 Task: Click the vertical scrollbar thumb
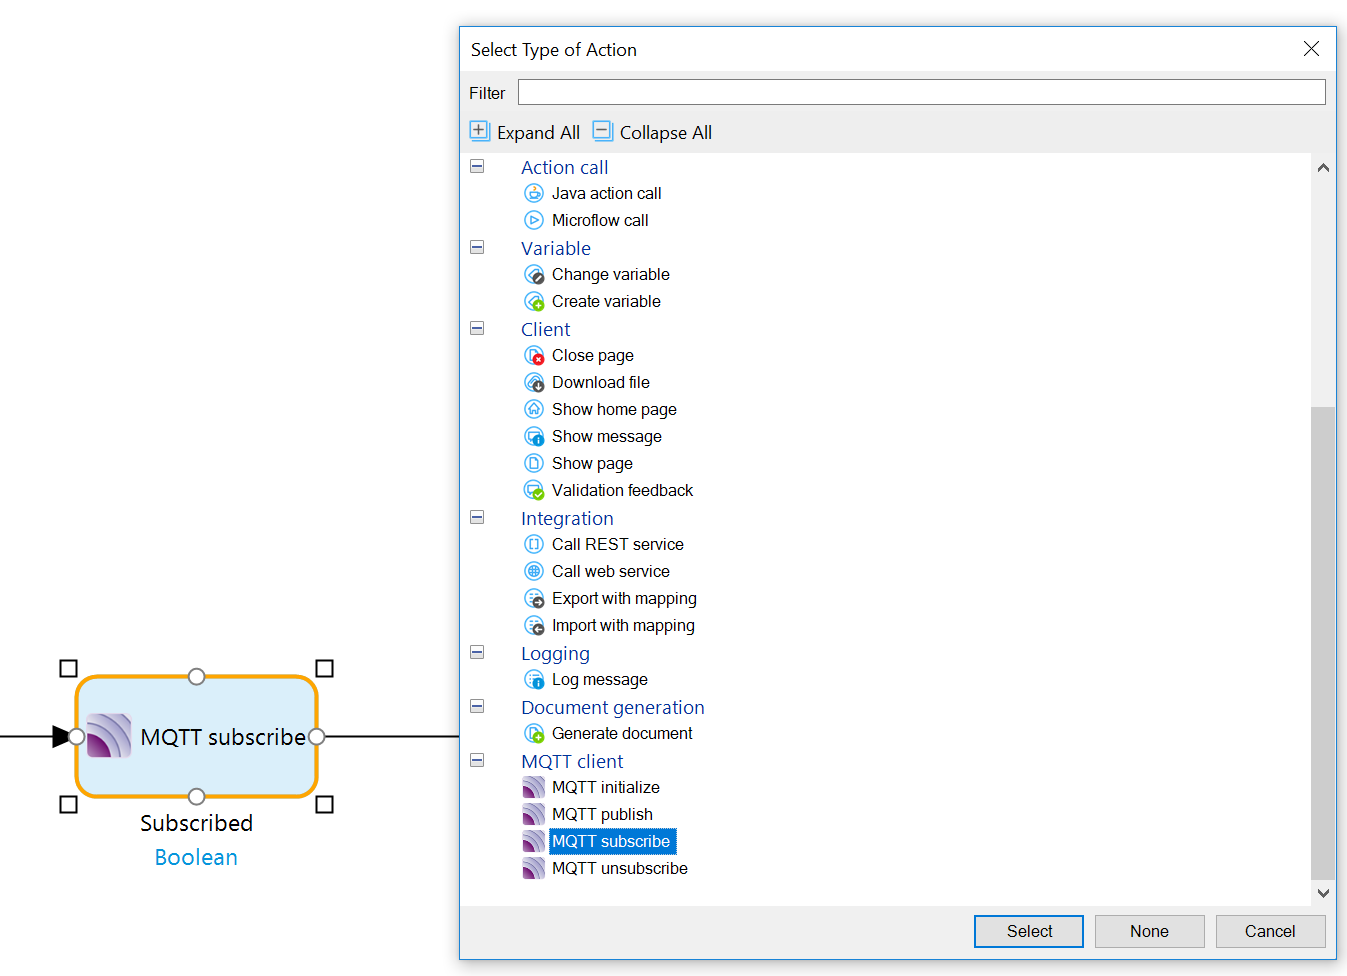click(x=1323, y=642)
